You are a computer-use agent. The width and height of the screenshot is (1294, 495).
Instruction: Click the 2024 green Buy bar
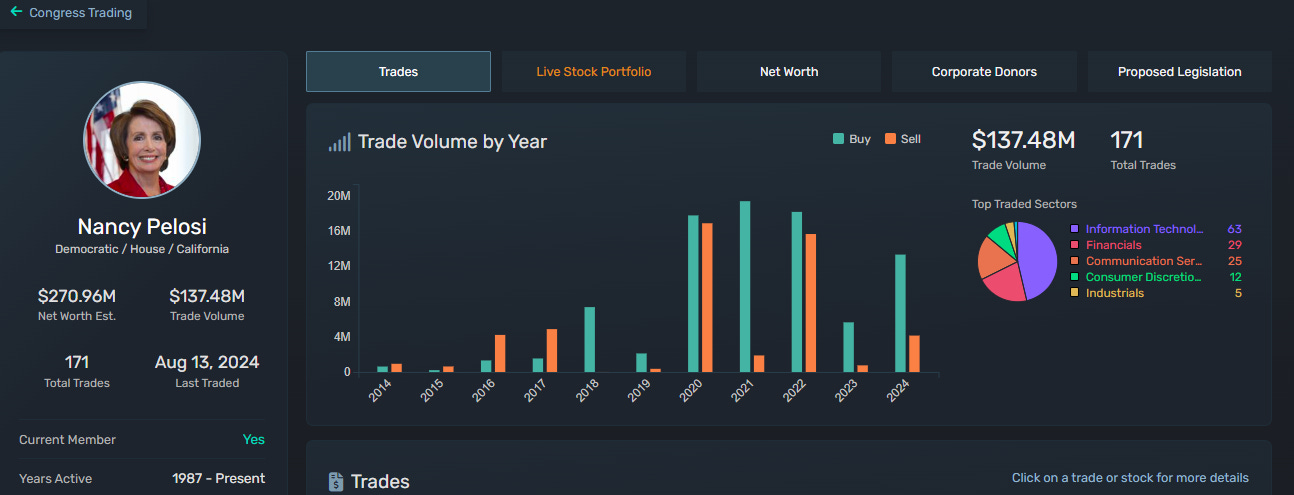[900, 314]
